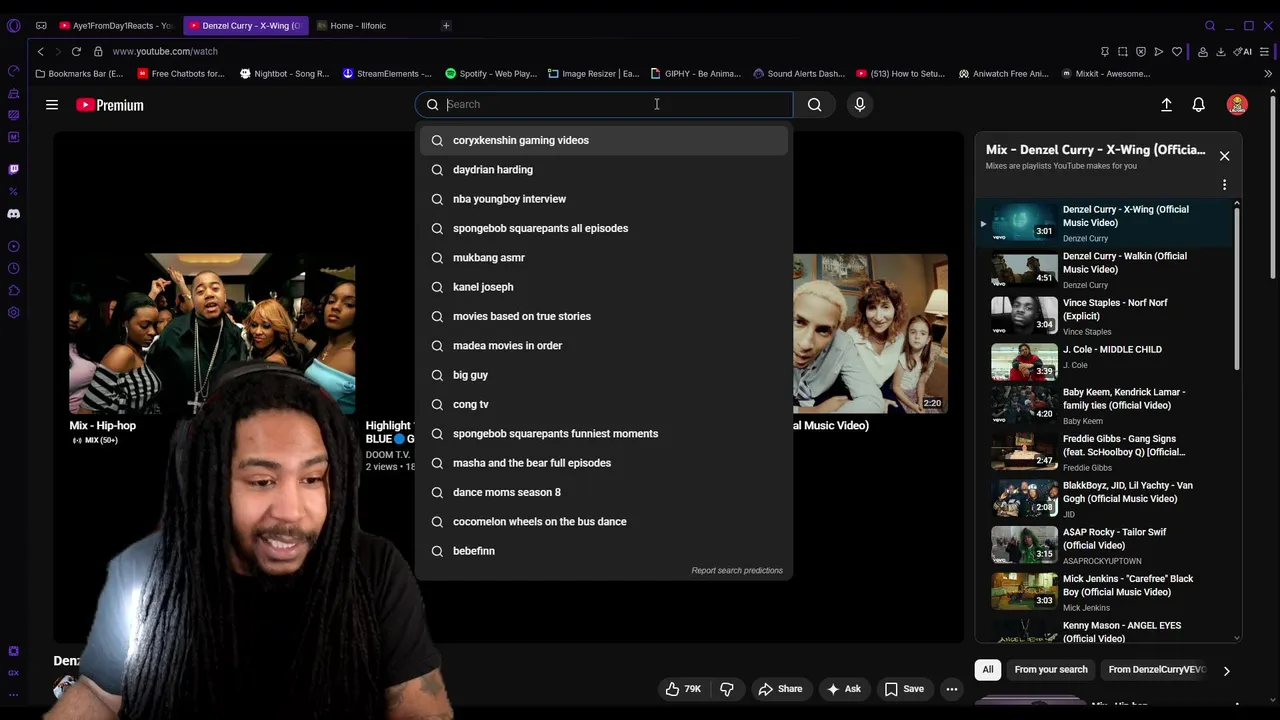Expand hidden bookmarks with double chevron

pos(1268,73)
